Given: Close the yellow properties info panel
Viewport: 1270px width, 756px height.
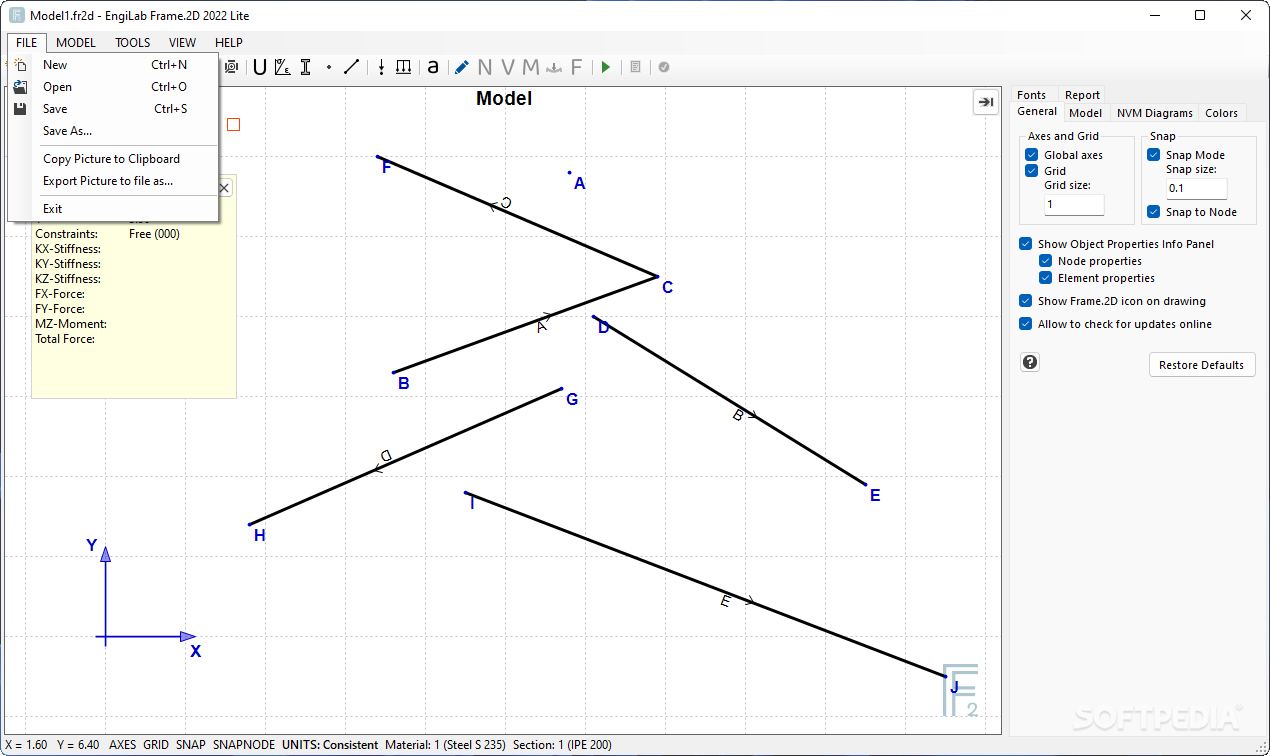Looking at the screenshot, I should click(224, 188).
